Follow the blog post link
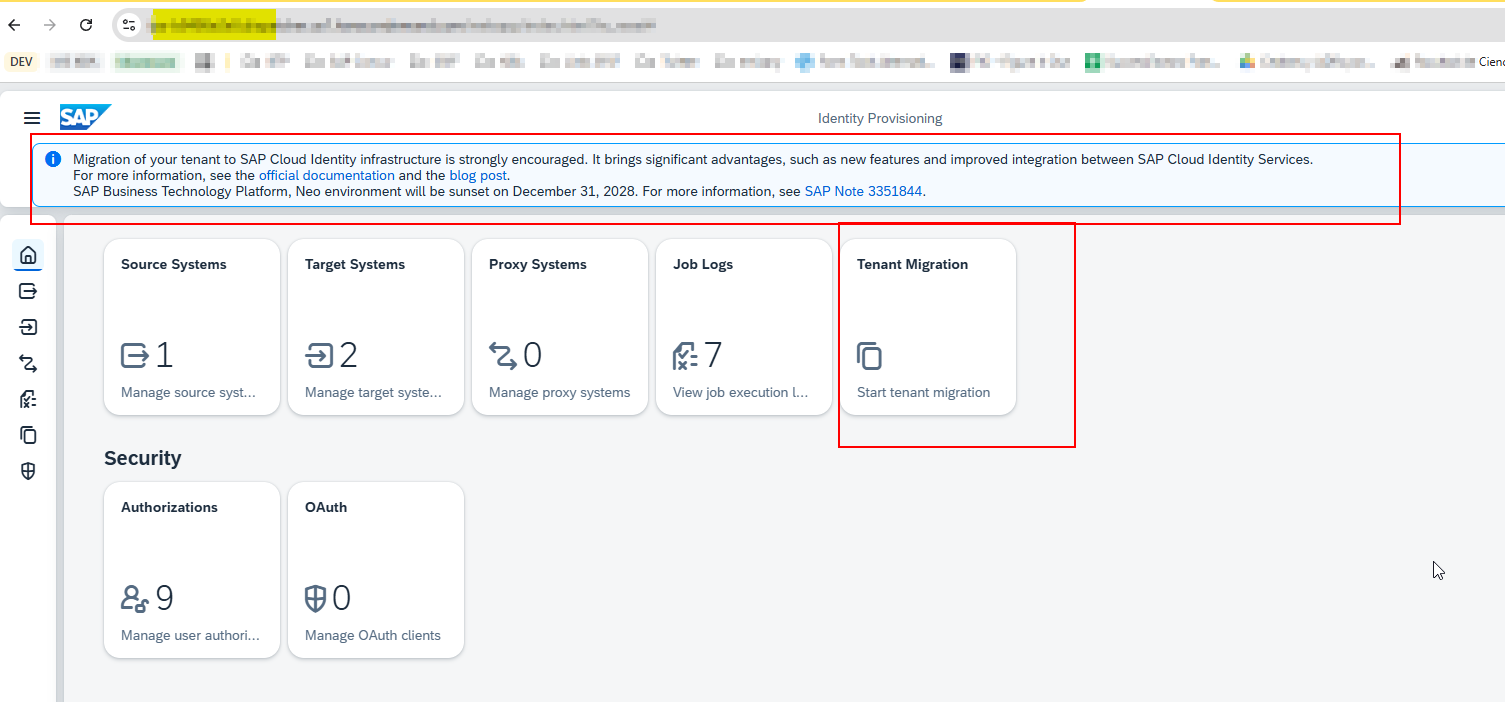This screenshot has height=702, width=1505. (x=479, y=175)
